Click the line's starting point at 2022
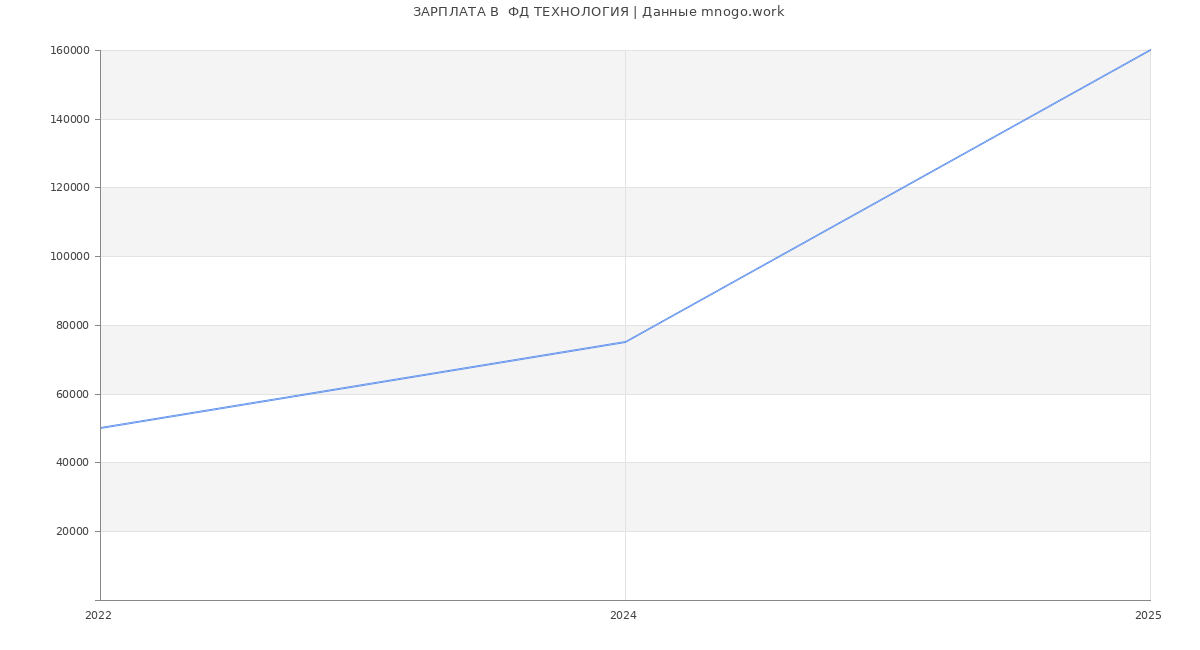 [101, 428]
